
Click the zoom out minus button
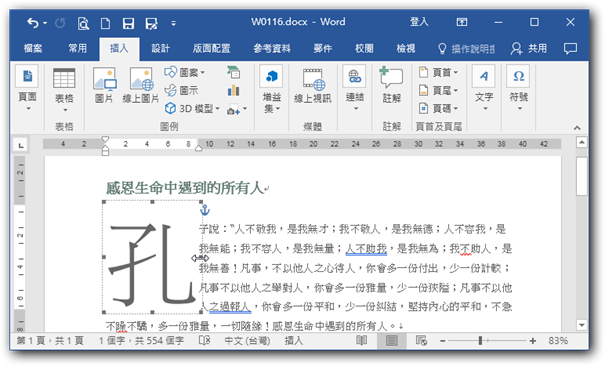point(443,341)
